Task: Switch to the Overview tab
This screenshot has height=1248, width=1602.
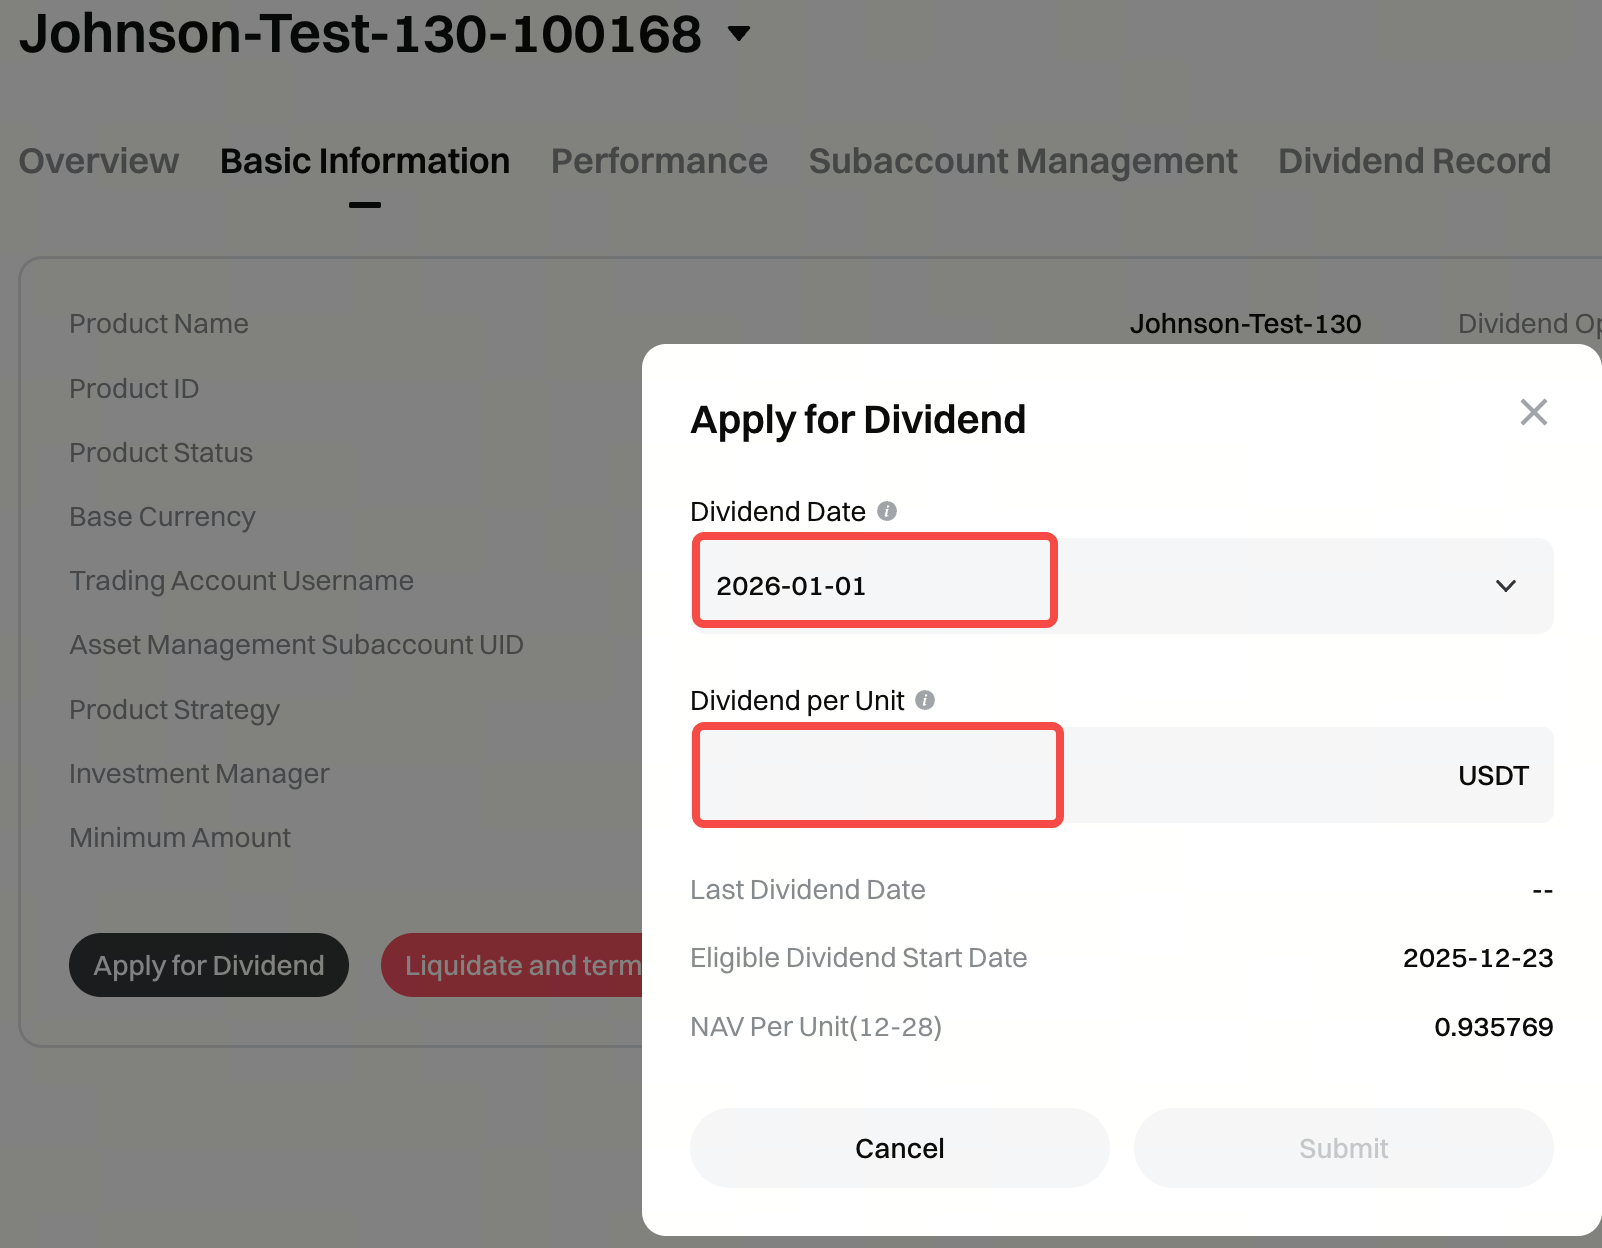Action: click(99, 161)
